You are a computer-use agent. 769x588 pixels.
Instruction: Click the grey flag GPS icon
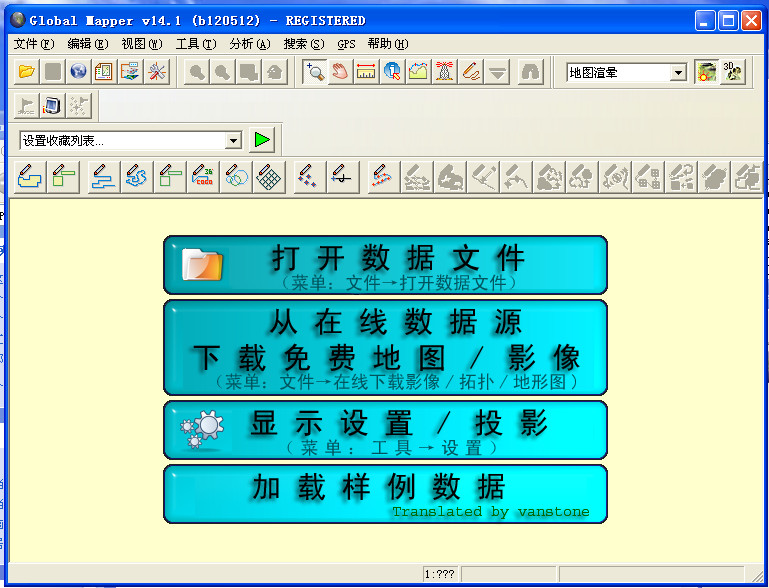click(x=26, y=105)
